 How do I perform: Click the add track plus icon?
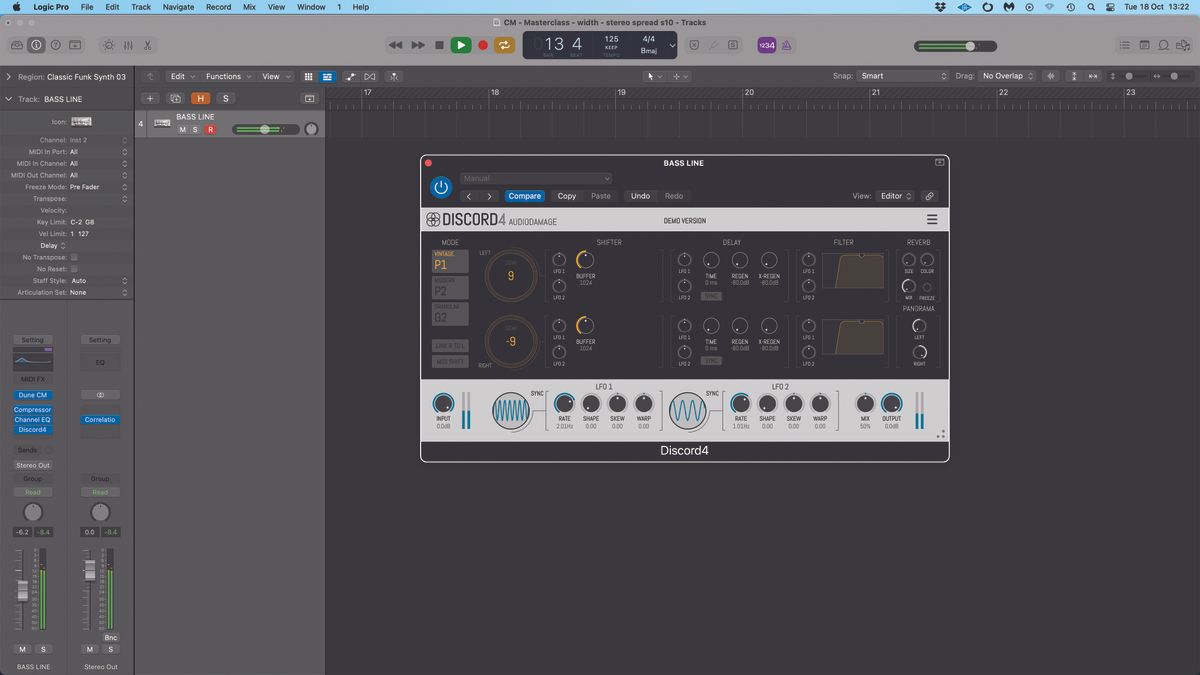click(x=150, y=98)
